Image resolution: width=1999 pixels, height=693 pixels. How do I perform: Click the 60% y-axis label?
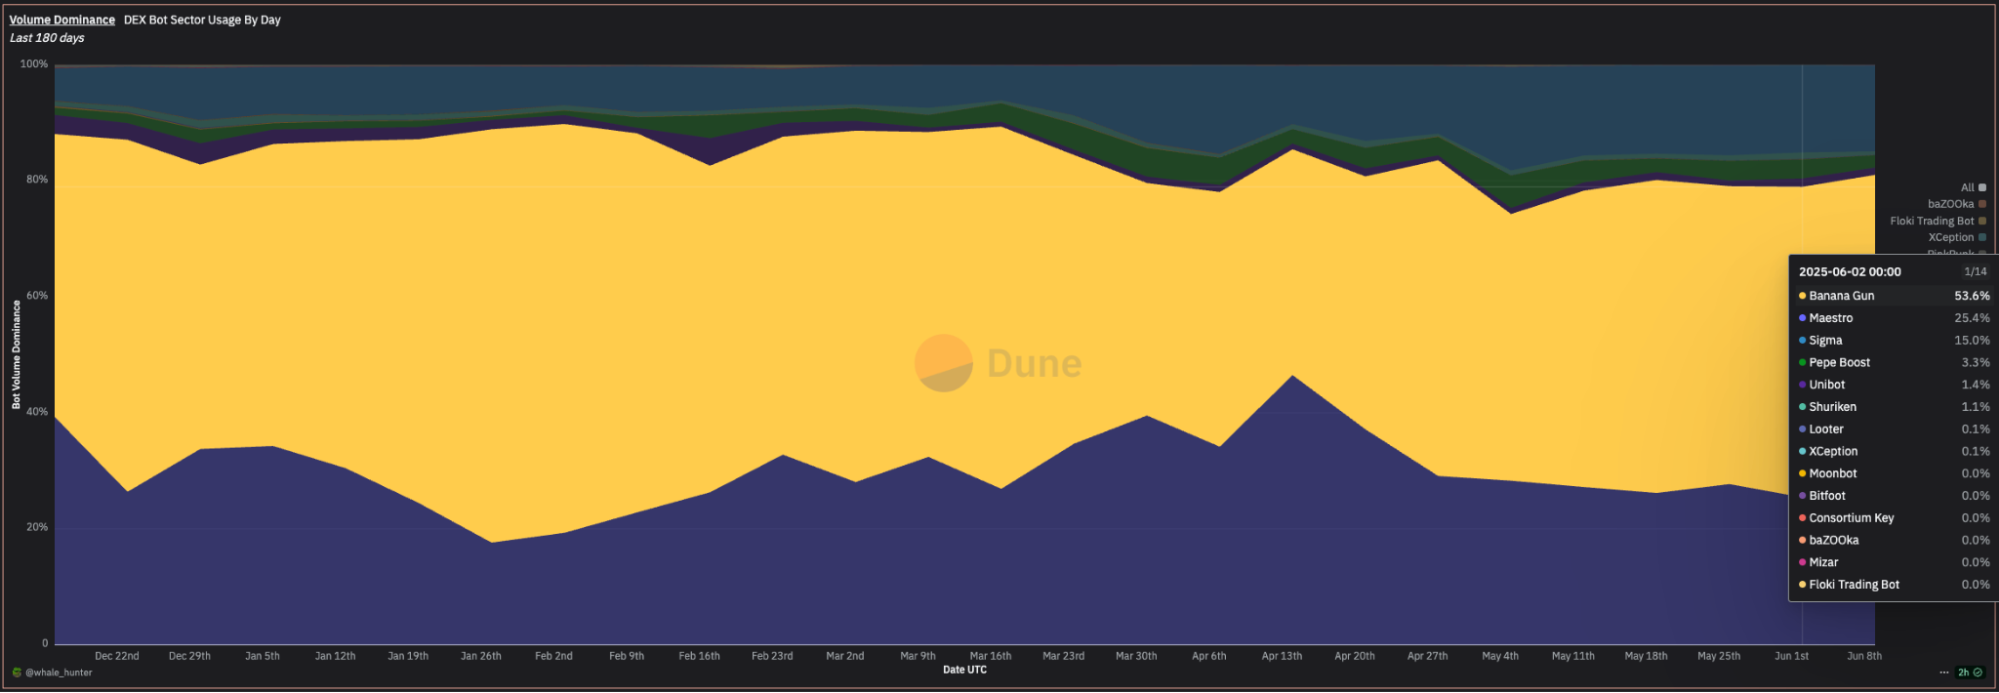(37, 296)
